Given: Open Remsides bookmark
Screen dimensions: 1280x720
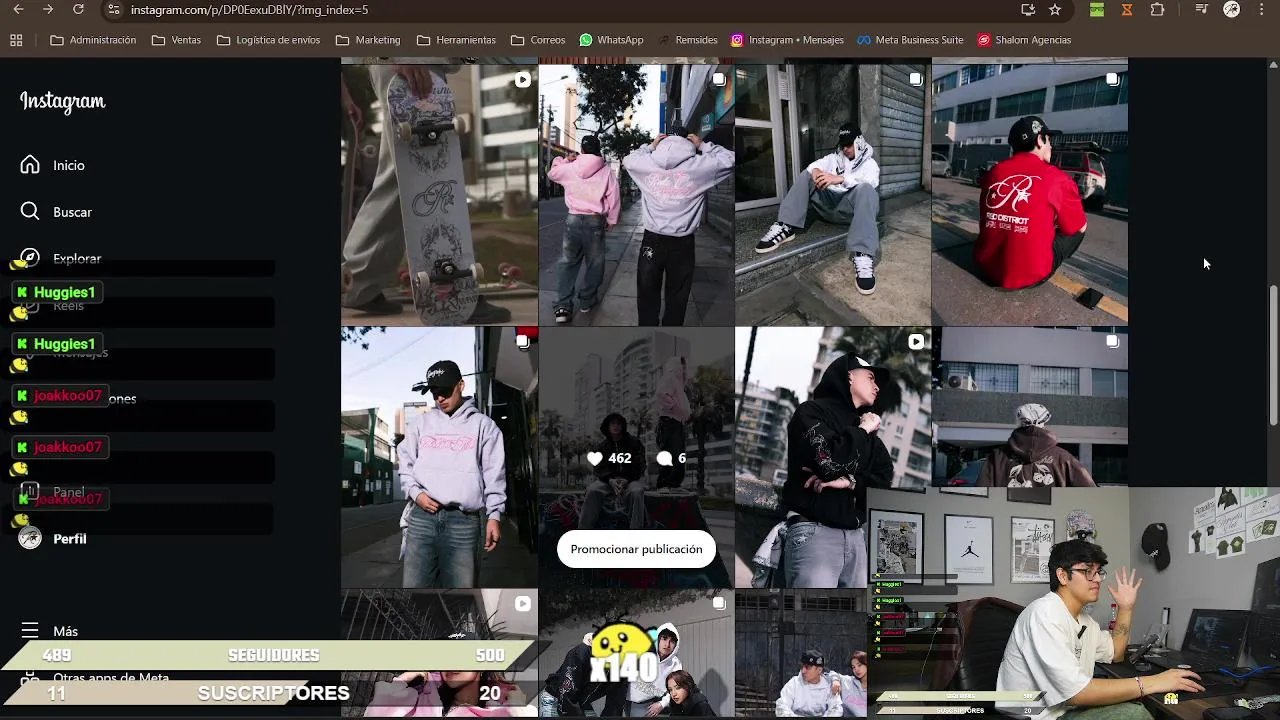Looking at the screenshot, I should [687, 40].
